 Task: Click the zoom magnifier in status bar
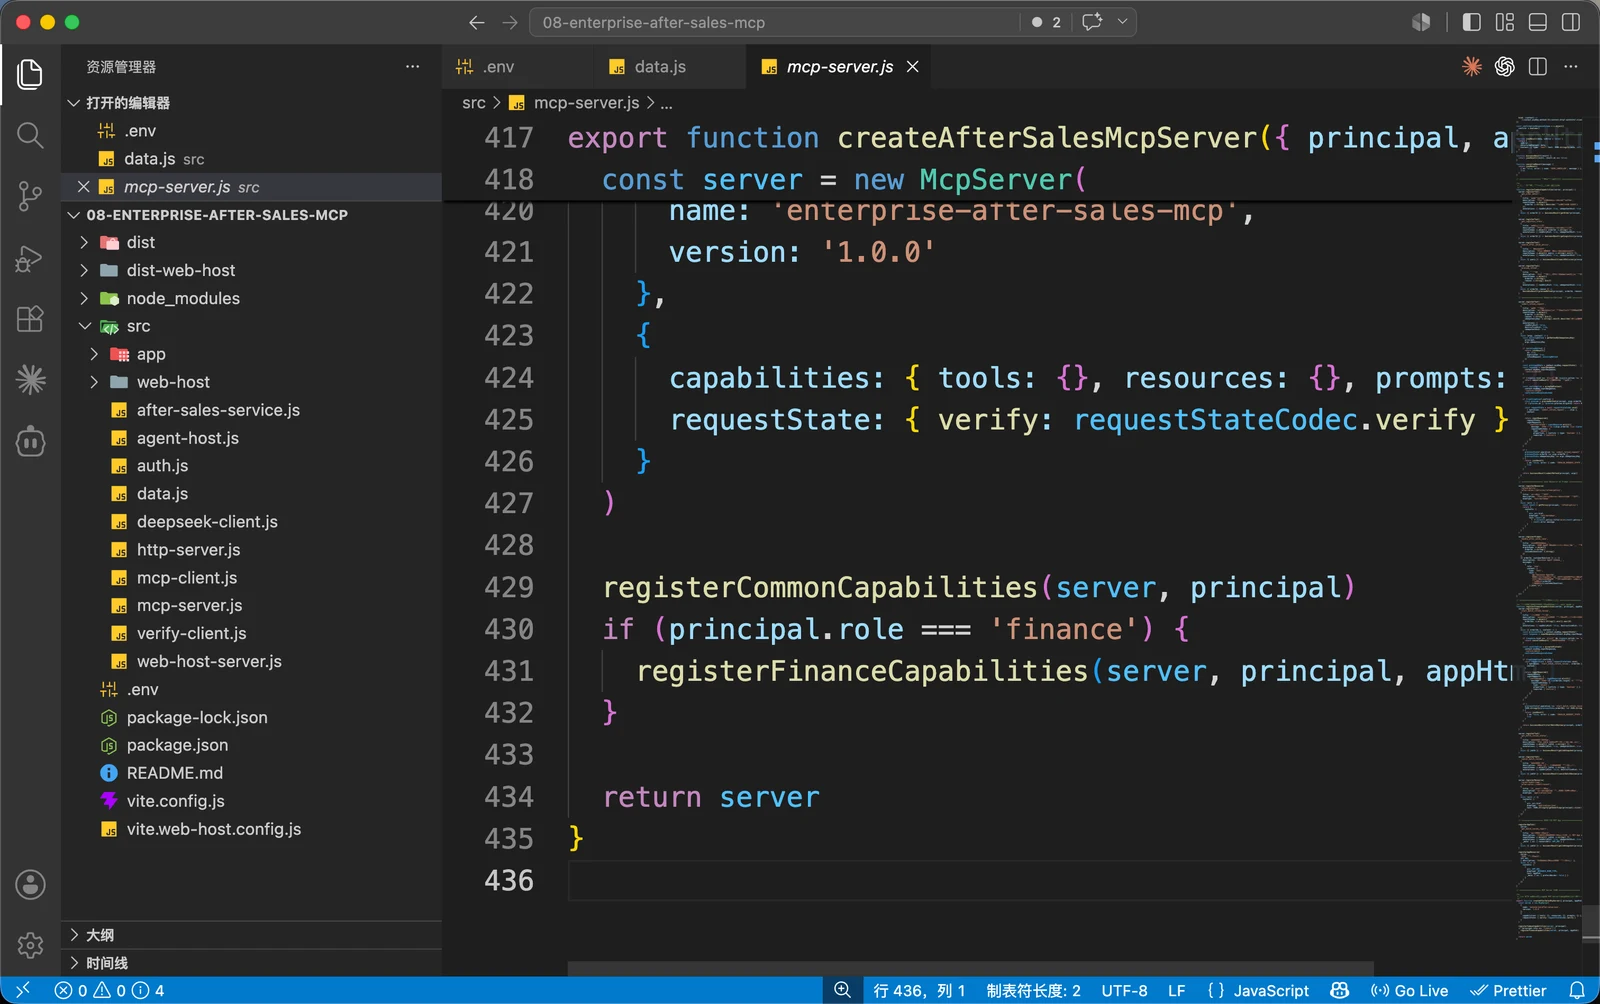[843, 990]
